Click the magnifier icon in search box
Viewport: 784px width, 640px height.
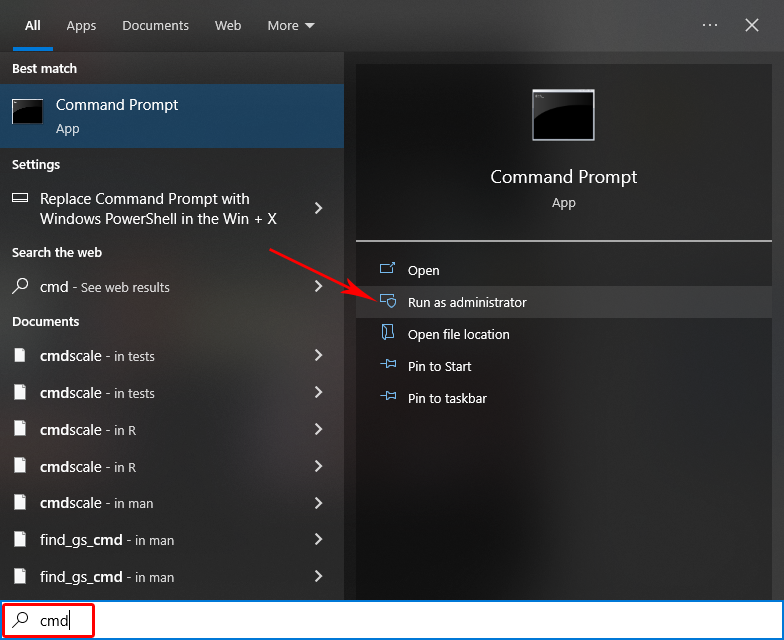point(20,619)
